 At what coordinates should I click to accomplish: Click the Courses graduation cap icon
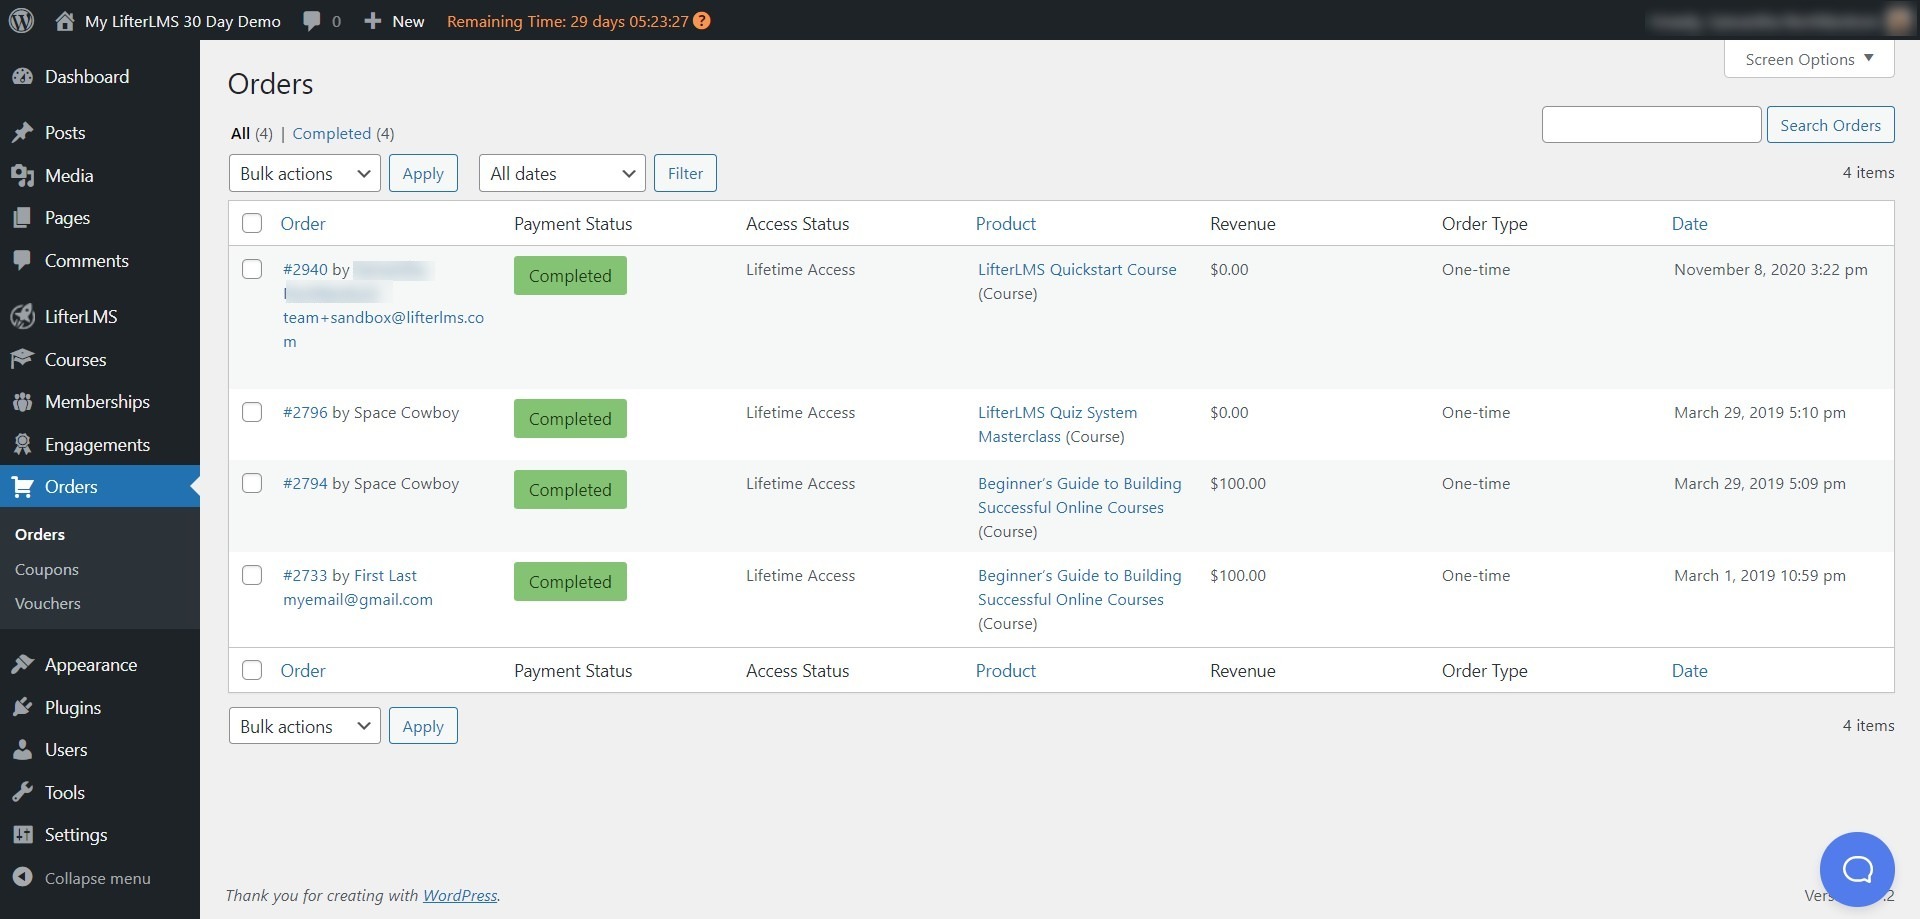[x=22, y=360]
